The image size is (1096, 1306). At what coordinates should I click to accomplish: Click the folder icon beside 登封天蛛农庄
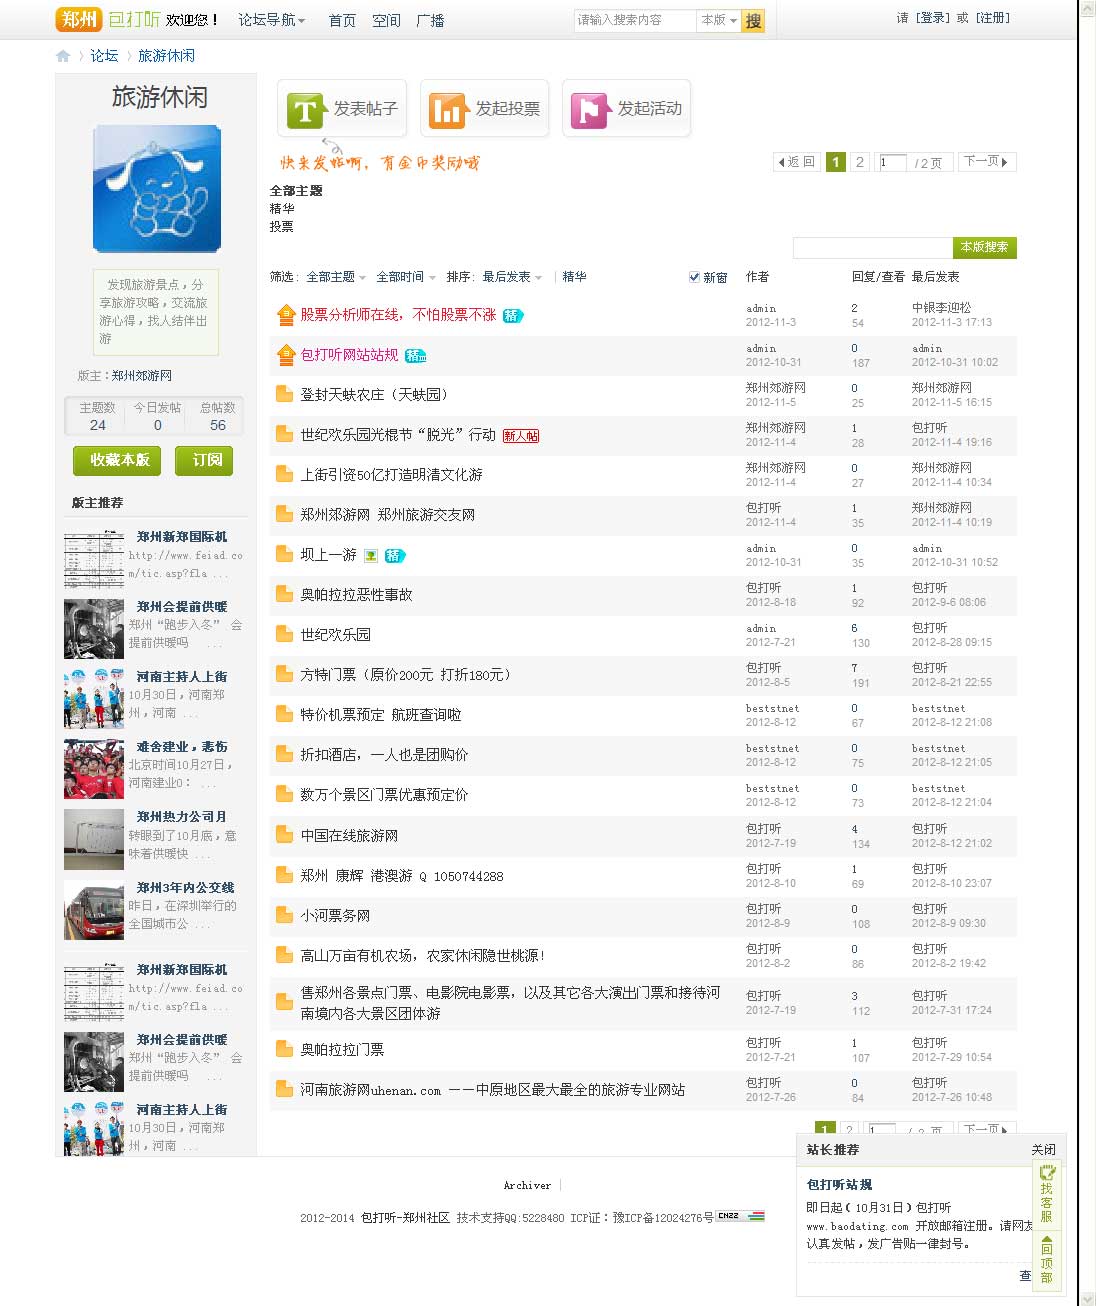(282, 394)
